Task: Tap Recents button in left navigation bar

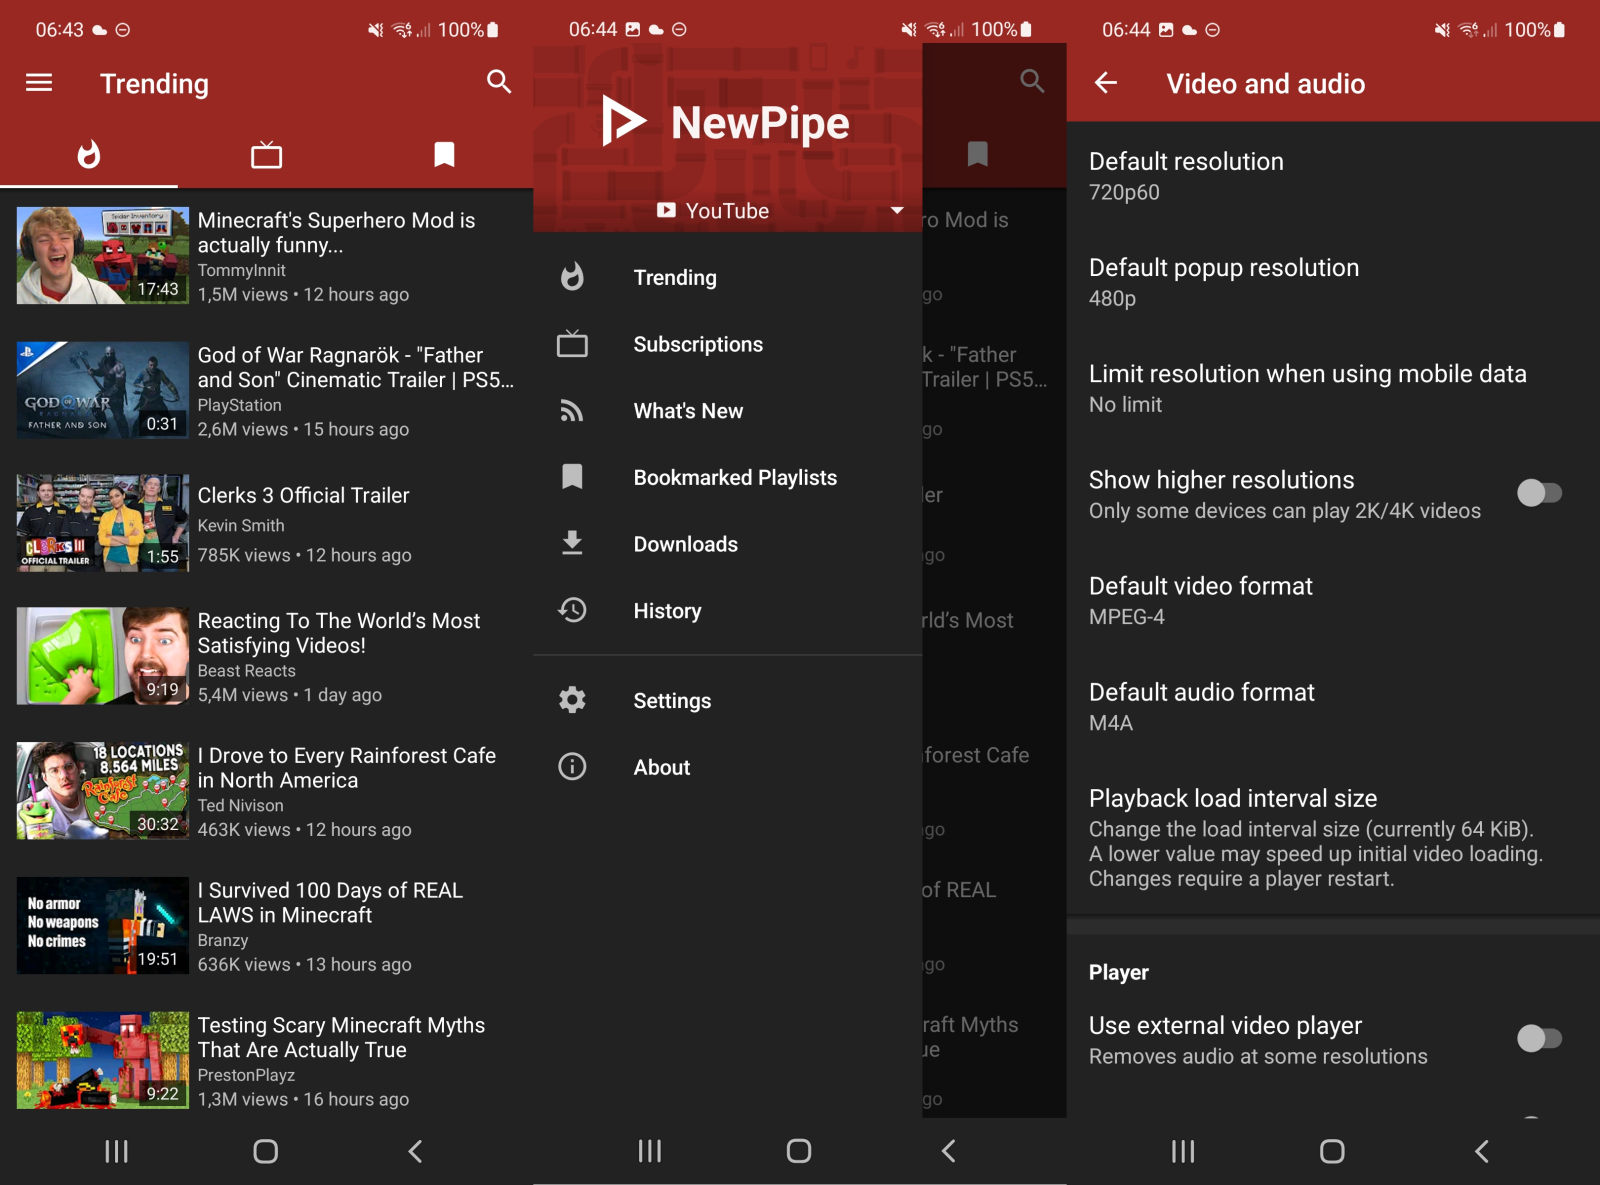Action: pos(117,1151)
